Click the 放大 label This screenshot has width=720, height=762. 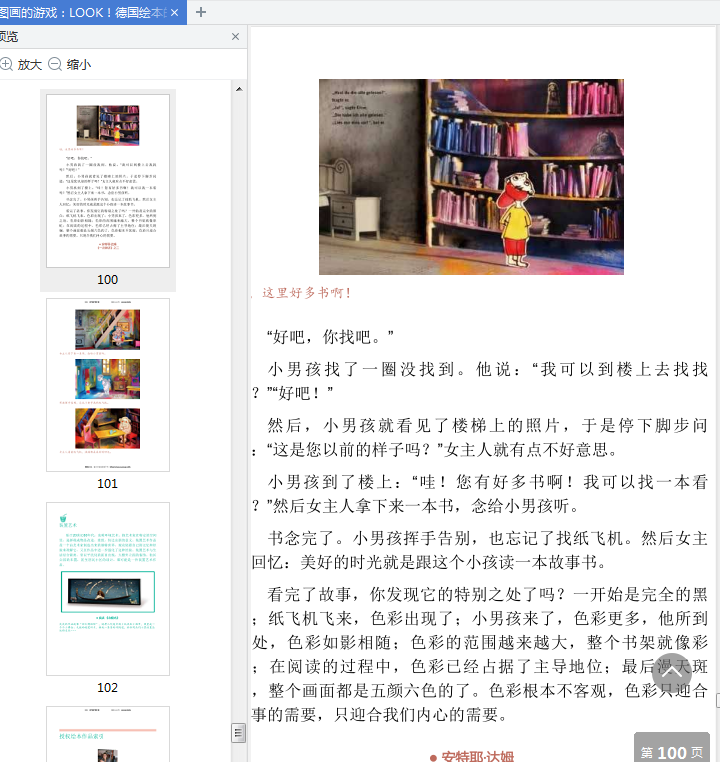30,65
